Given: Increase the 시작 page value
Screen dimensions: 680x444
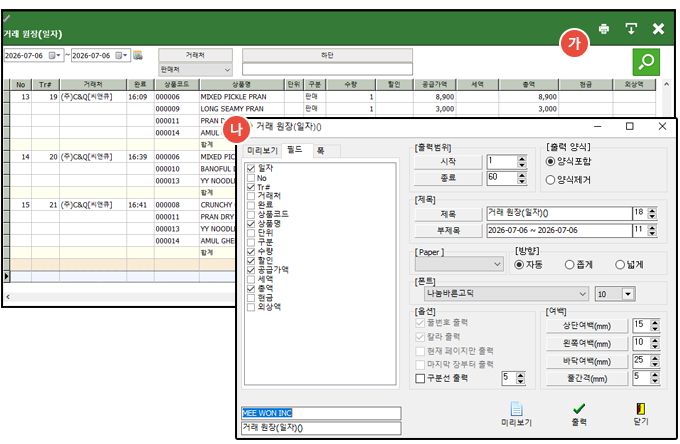Looking at the screenshot, I should tap(522, 159).
